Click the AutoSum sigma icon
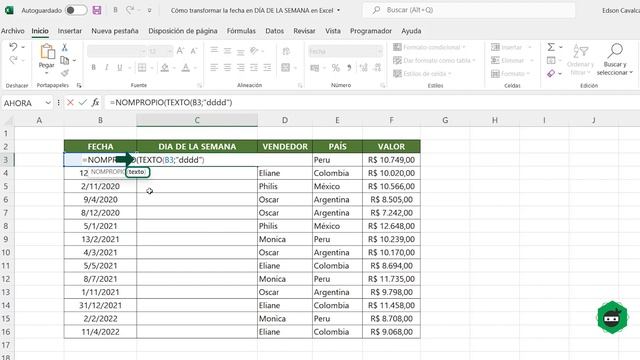640x360 pixels. [x=551, y=47]
